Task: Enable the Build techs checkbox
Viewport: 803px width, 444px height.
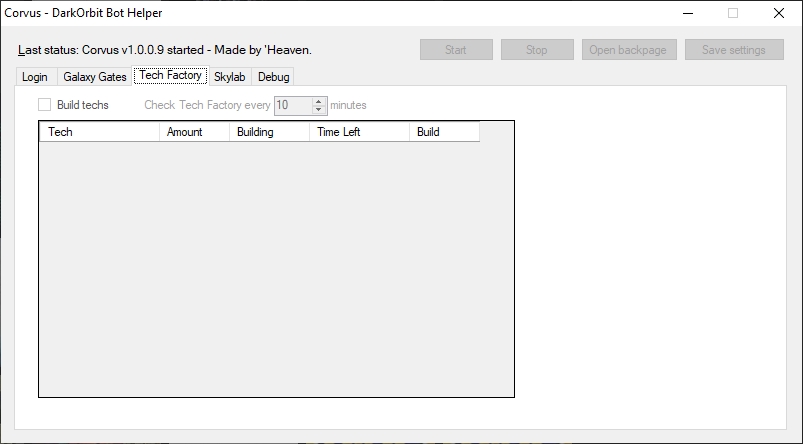Action: click(x=45, y=104)
